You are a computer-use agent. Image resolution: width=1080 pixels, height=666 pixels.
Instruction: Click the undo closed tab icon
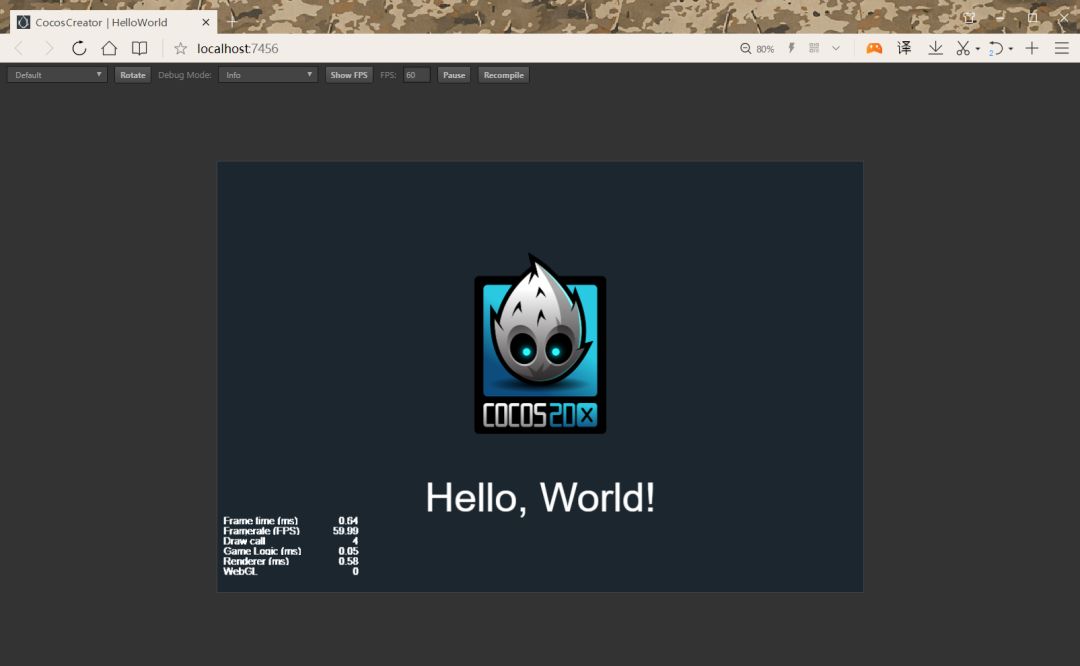(x=996, y=48)
